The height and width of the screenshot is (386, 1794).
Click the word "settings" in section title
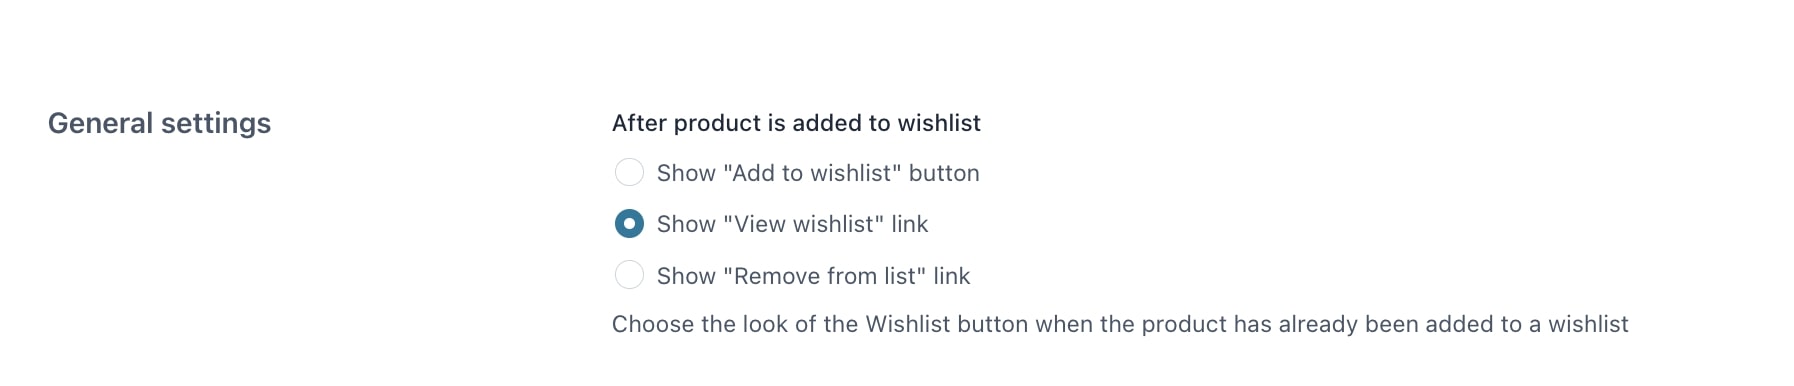click(216, 124)
